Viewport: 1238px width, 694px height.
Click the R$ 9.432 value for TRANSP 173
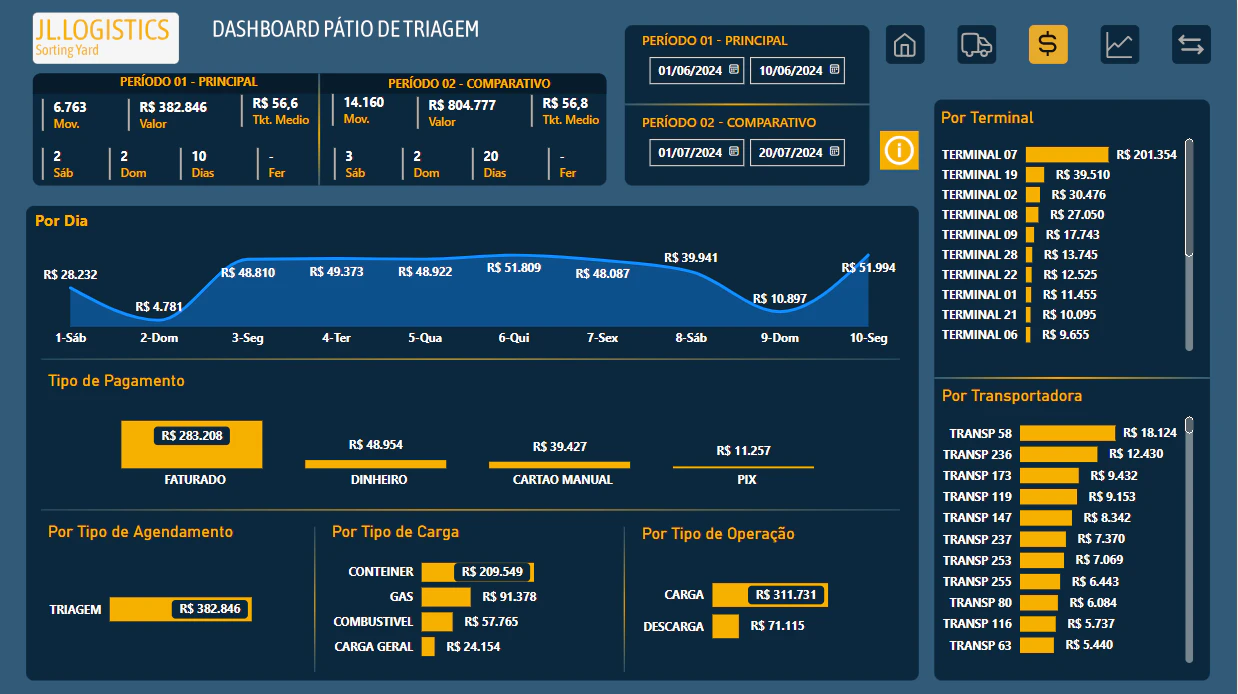(1114, 476)
